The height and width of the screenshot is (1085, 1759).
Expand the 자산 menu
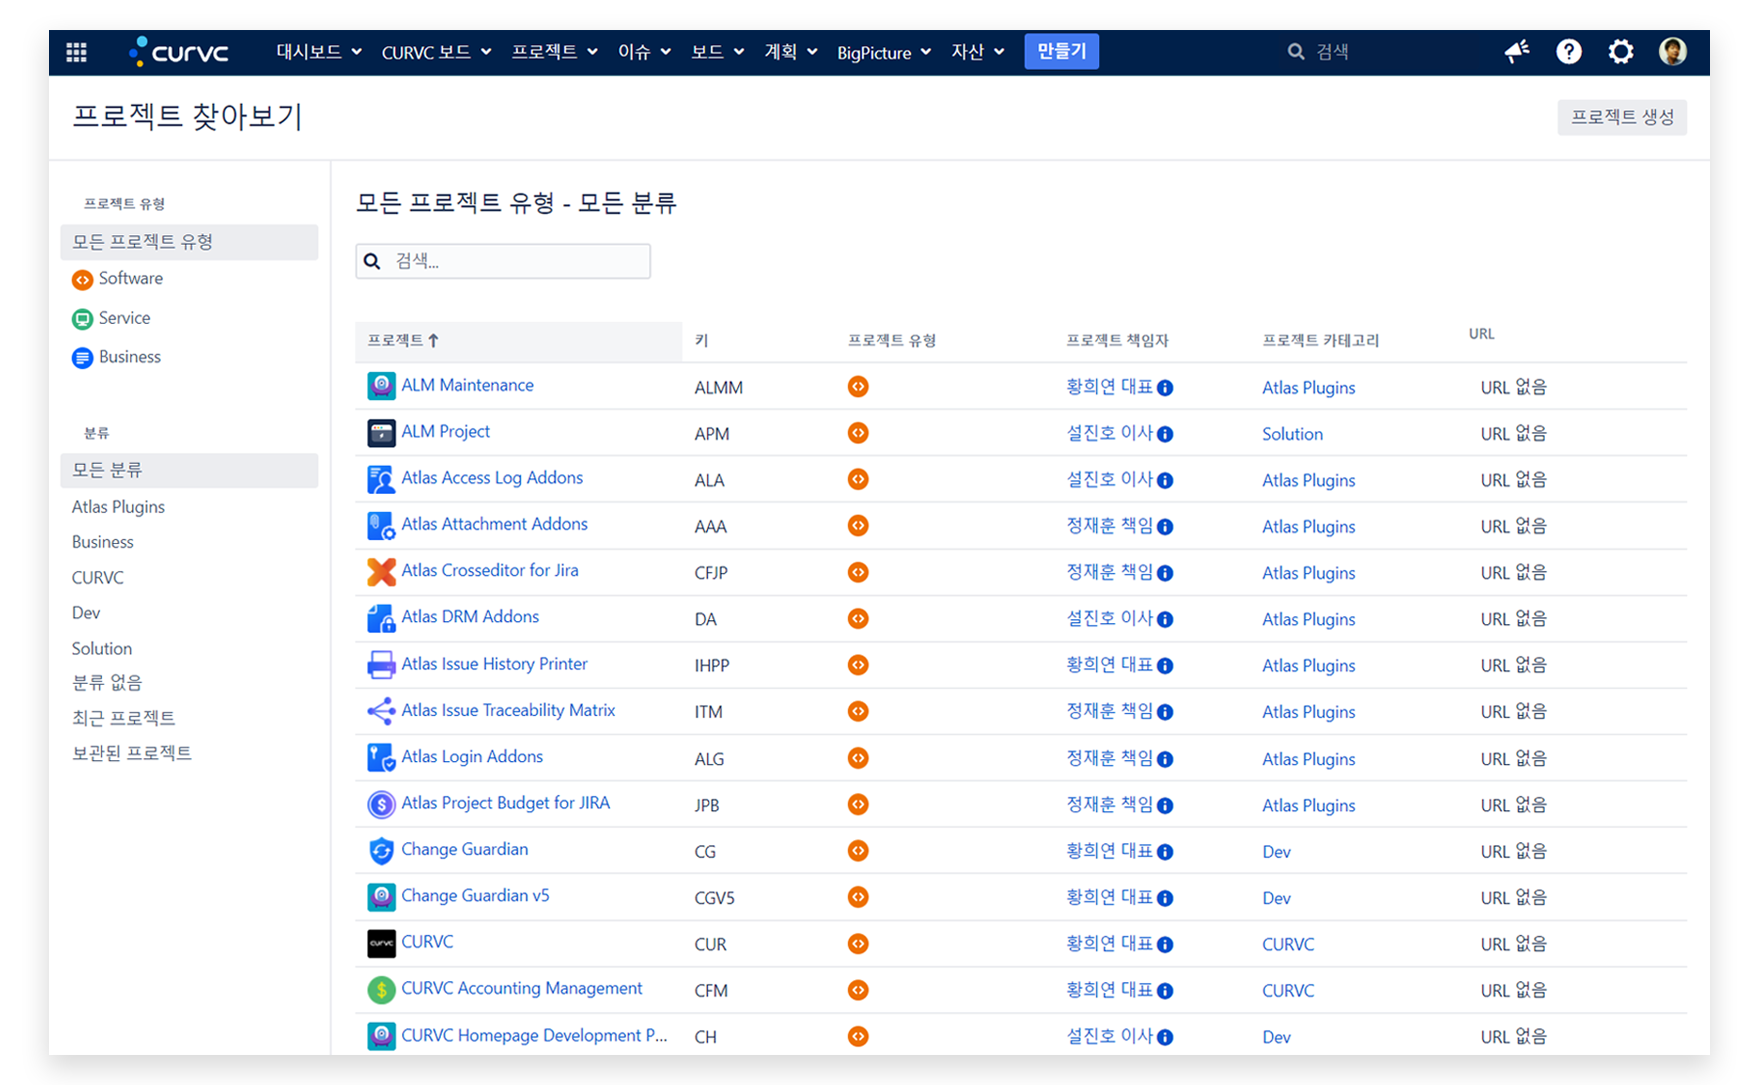point(978,52)
